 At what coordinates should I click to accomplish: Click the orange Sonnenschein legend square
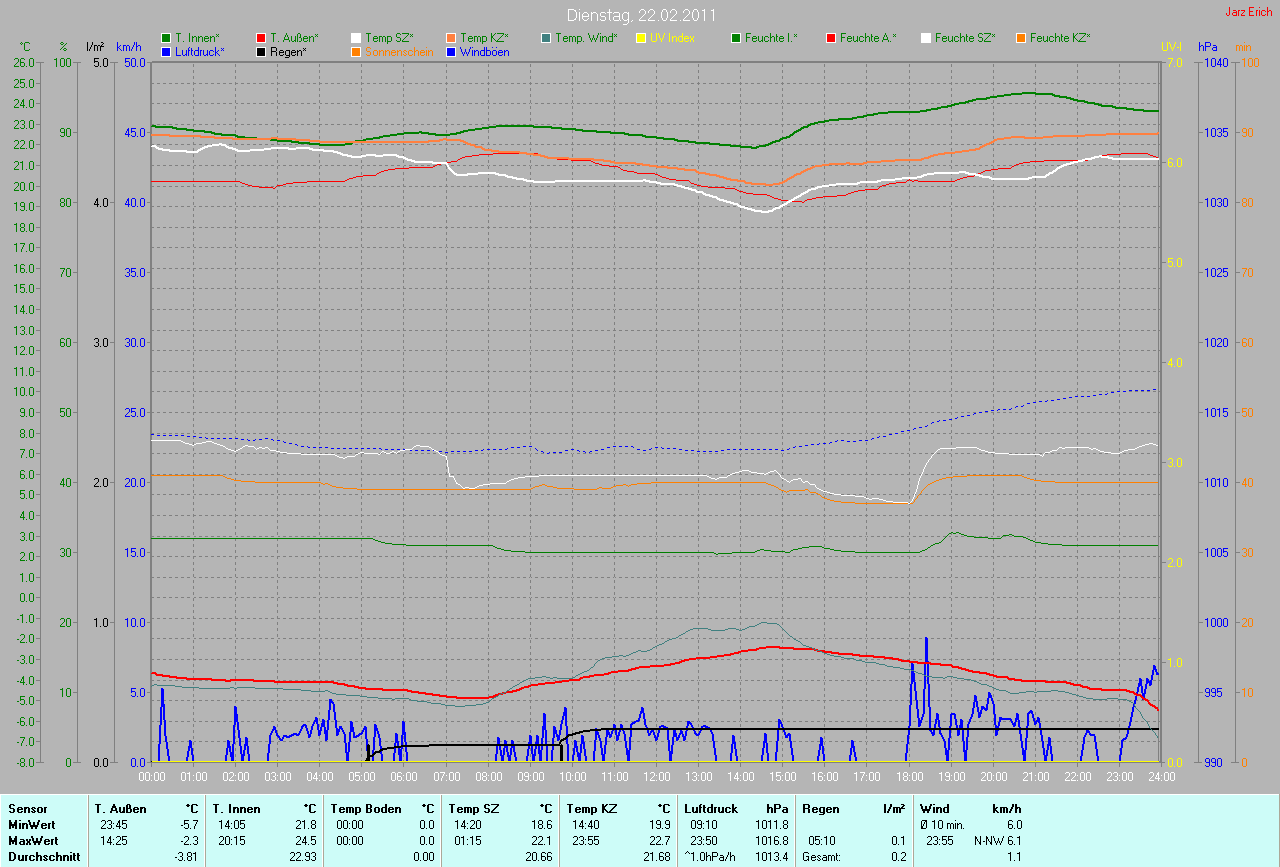(356, 51)
